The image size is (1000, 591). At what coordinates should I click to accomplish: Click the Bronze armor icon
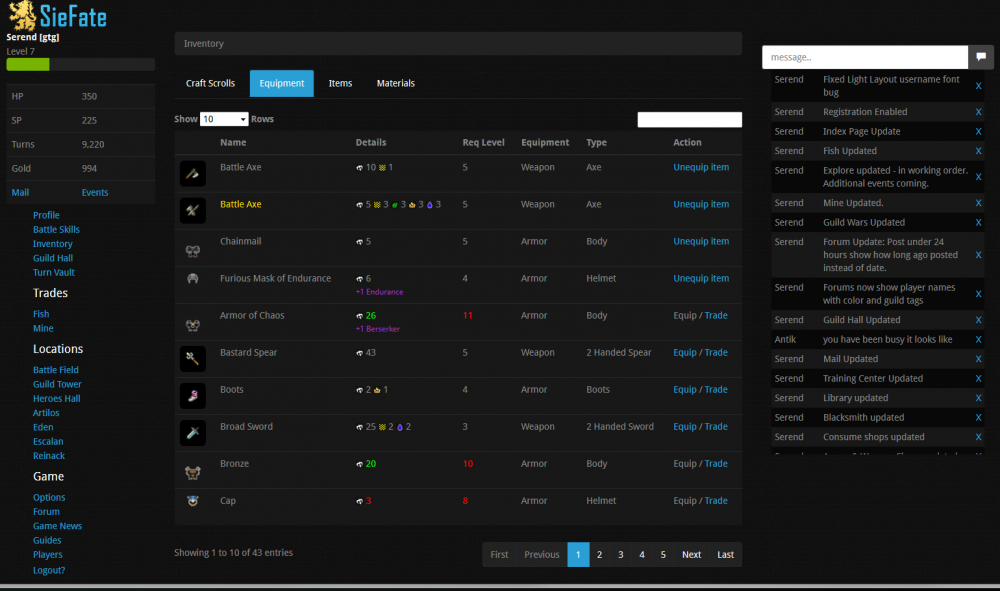coord(192,471)
